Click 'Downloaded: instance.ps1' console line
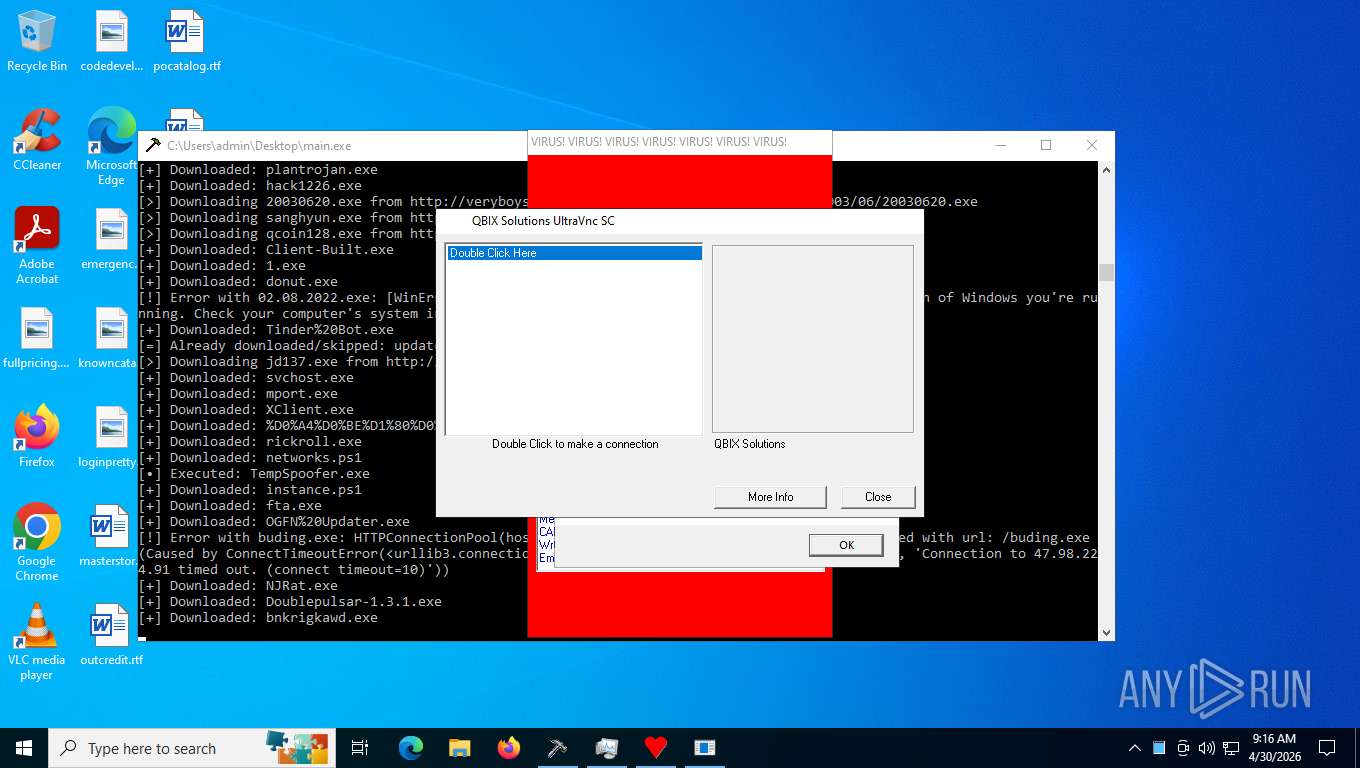 coord(250,489)
